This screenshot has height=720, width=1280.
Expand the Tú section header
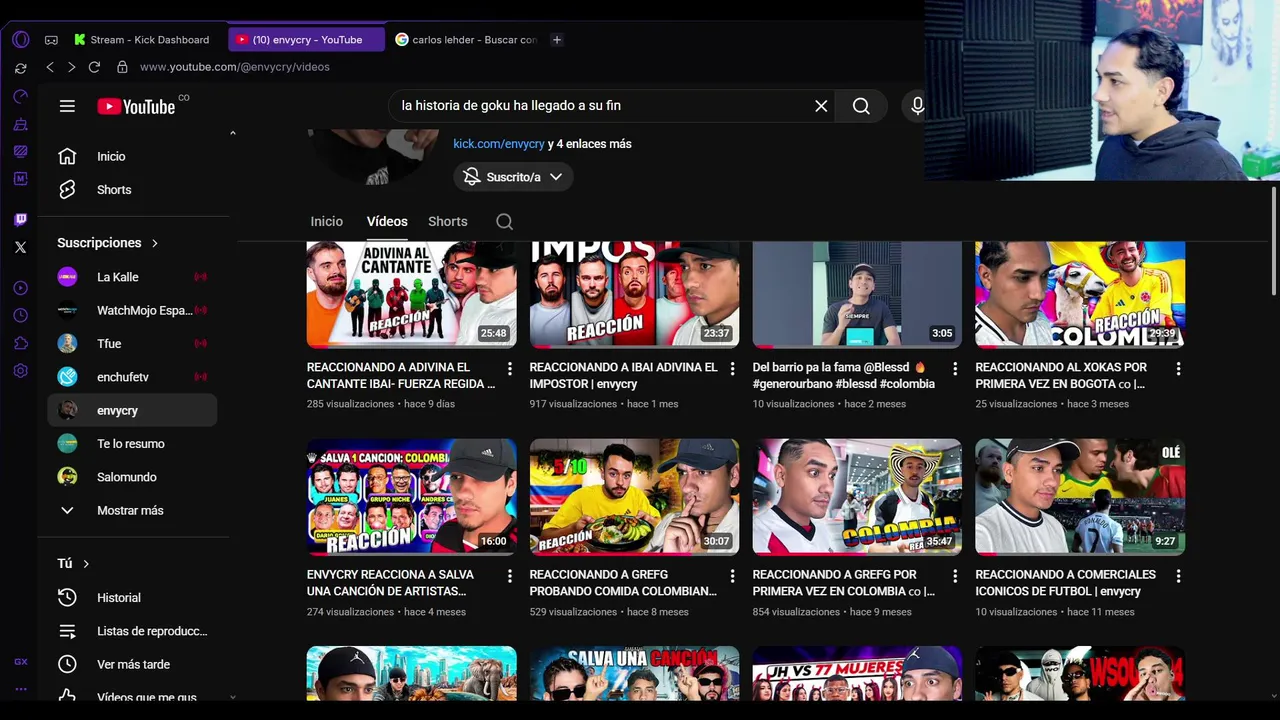click(74, 564)
